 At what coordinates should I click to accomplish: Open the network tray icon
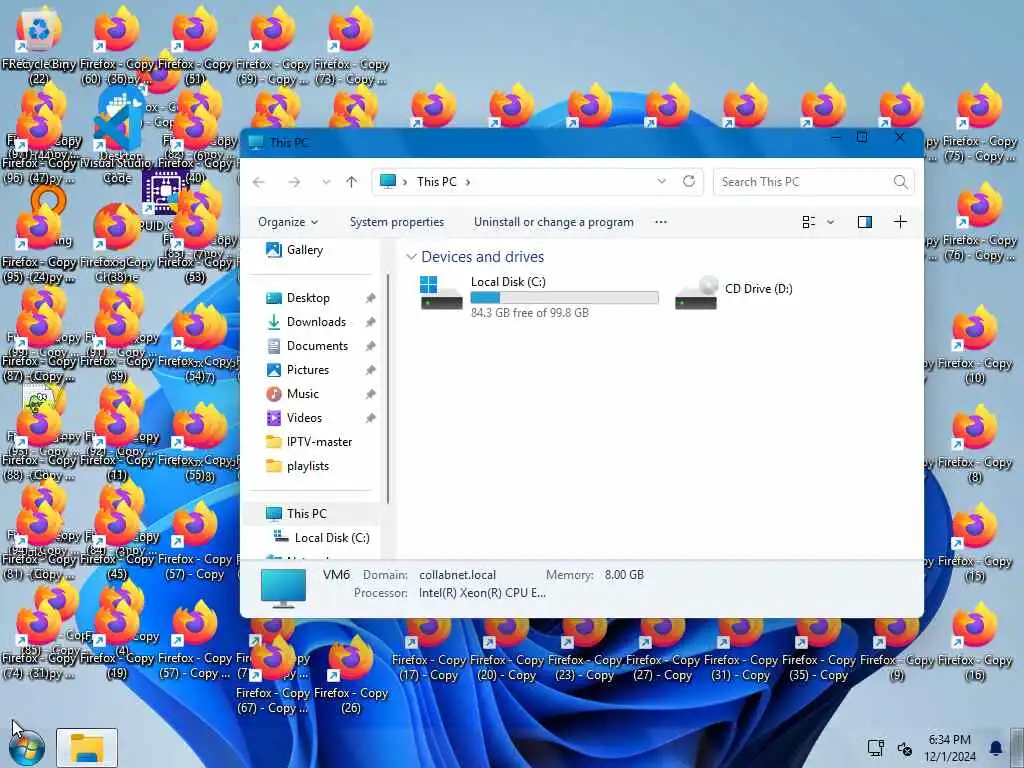click(x=875, y=748)
